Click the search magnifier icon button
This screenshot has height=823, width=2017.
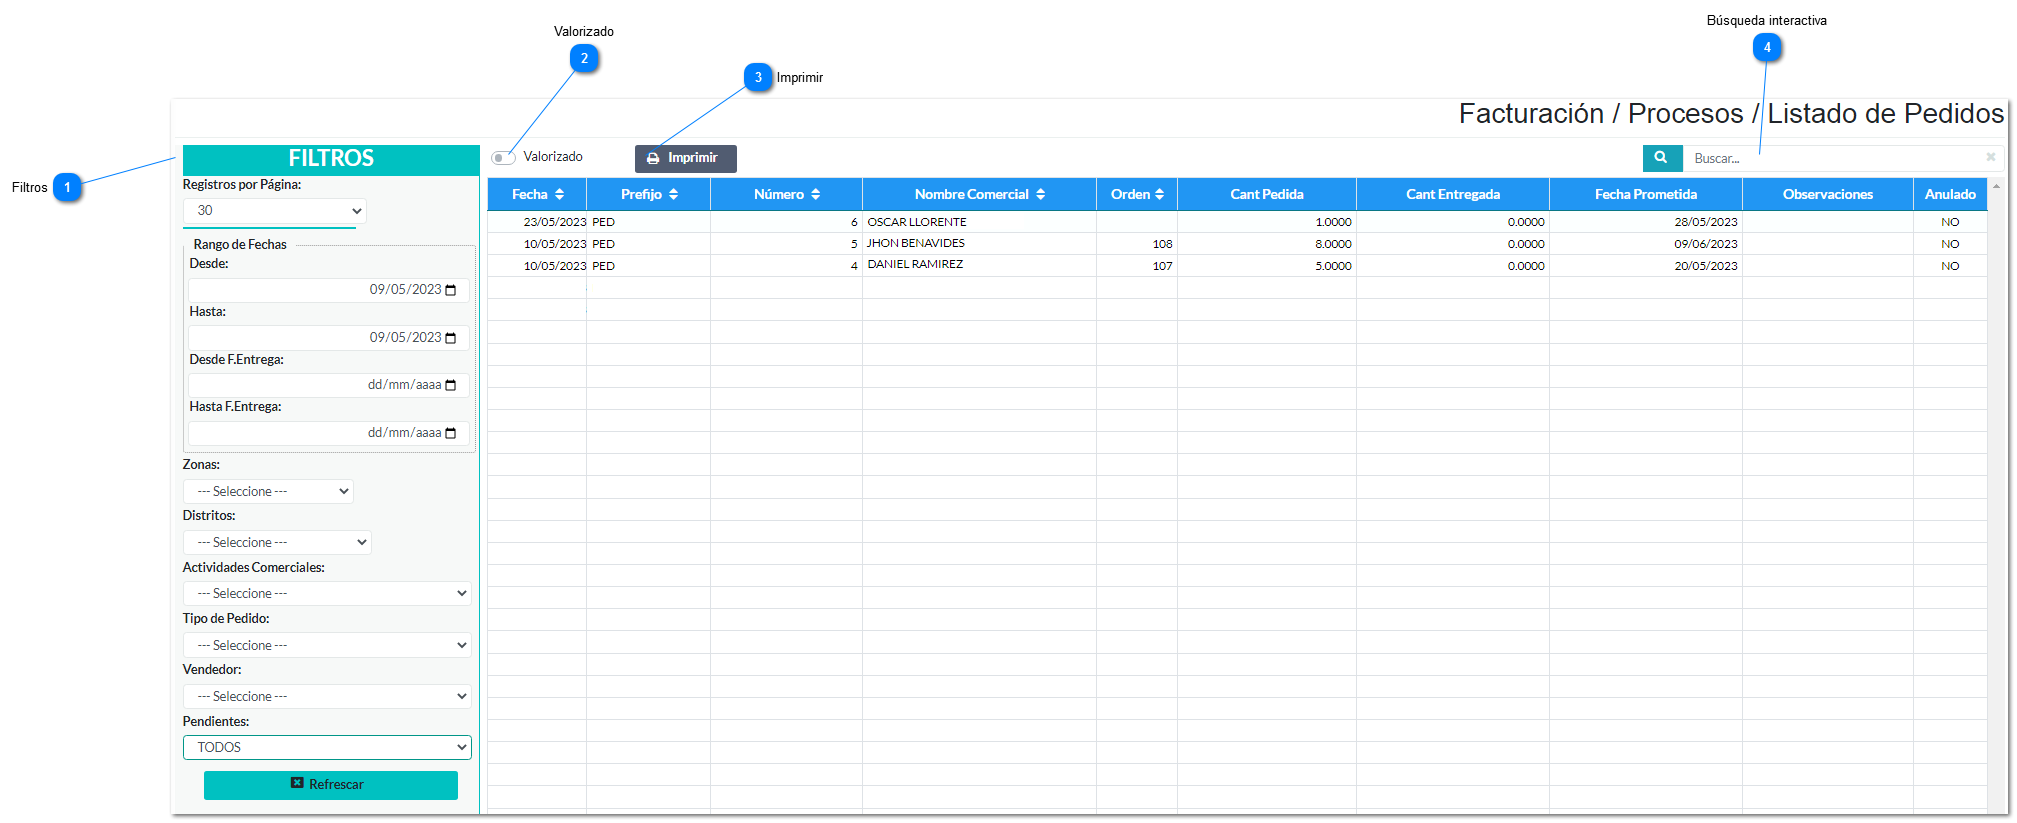click(x=1662, y=158)
